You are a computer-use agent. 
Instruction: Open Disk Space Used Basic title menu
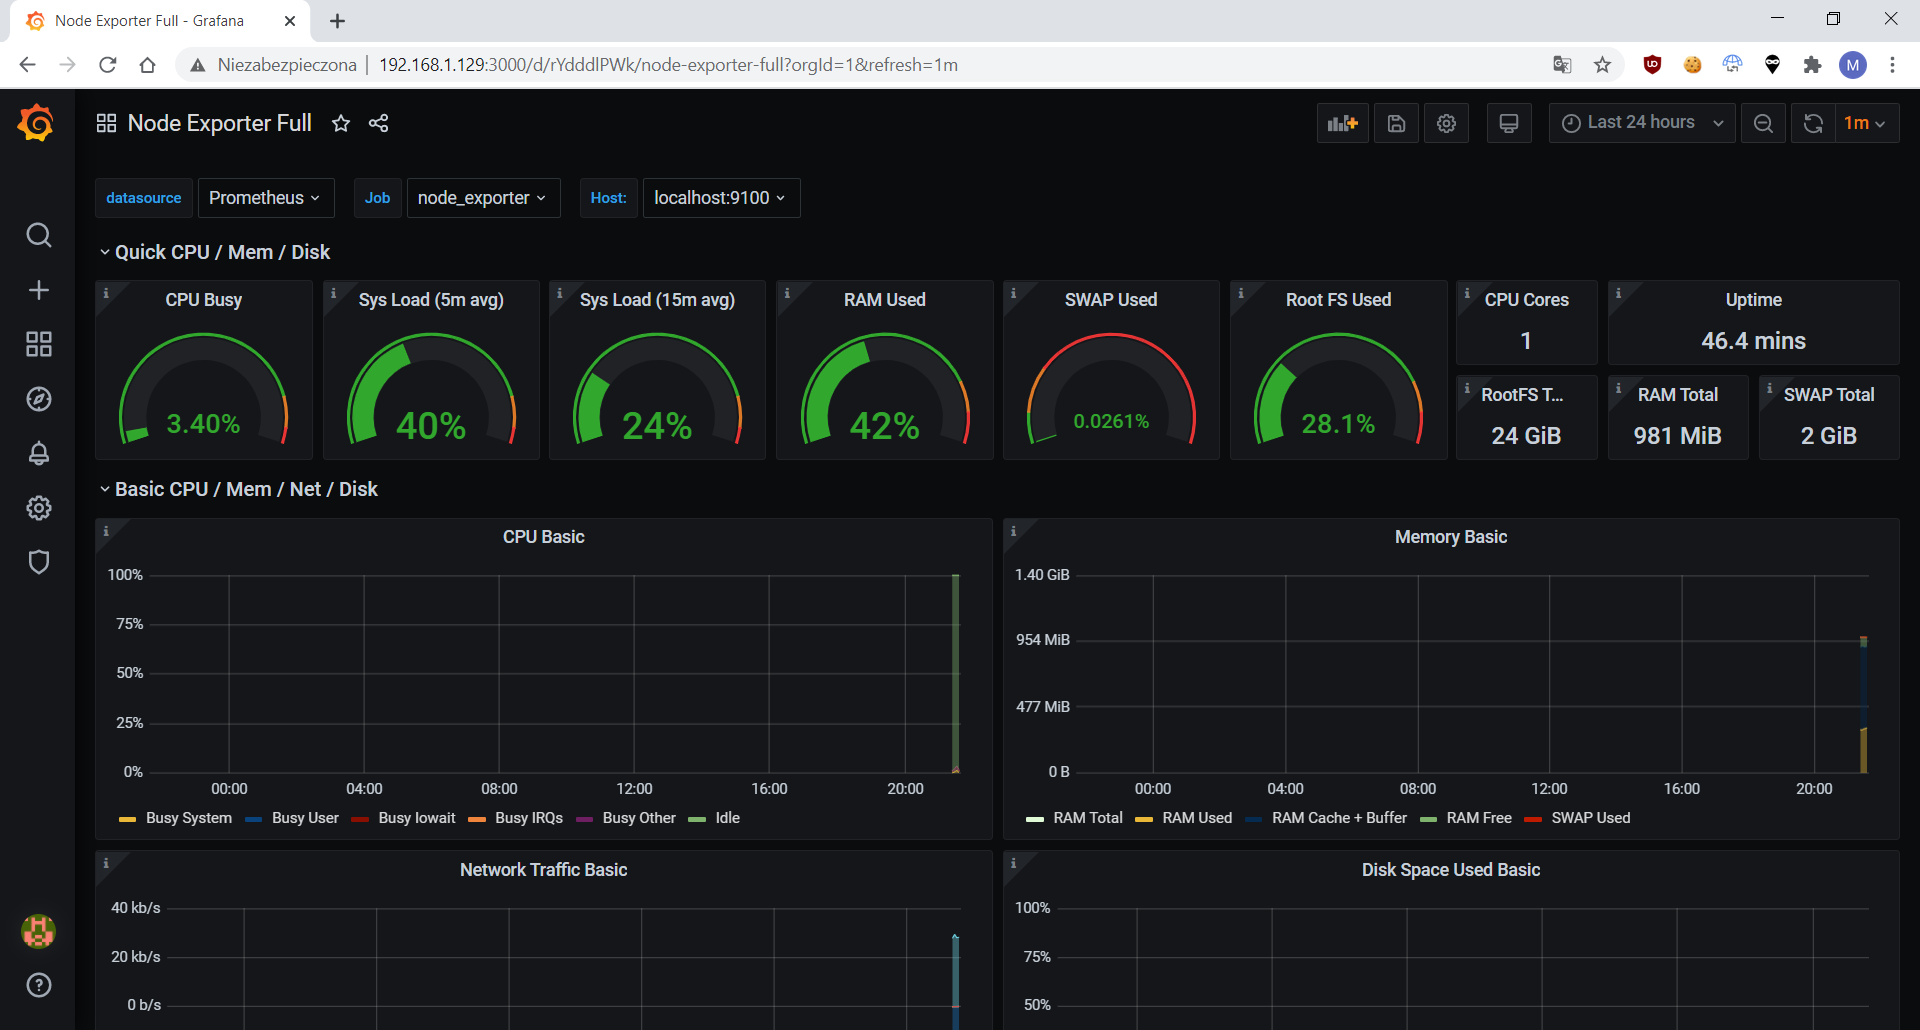1450,870
